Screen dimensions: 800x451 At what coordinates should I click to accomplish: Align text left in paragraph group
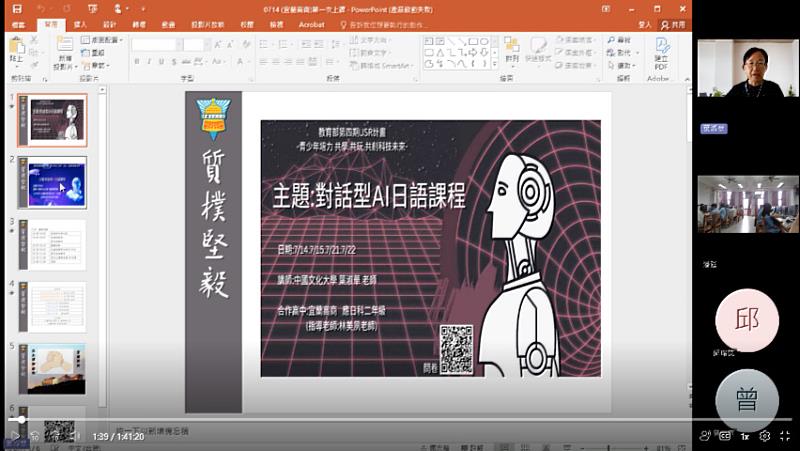pos(264,62)
